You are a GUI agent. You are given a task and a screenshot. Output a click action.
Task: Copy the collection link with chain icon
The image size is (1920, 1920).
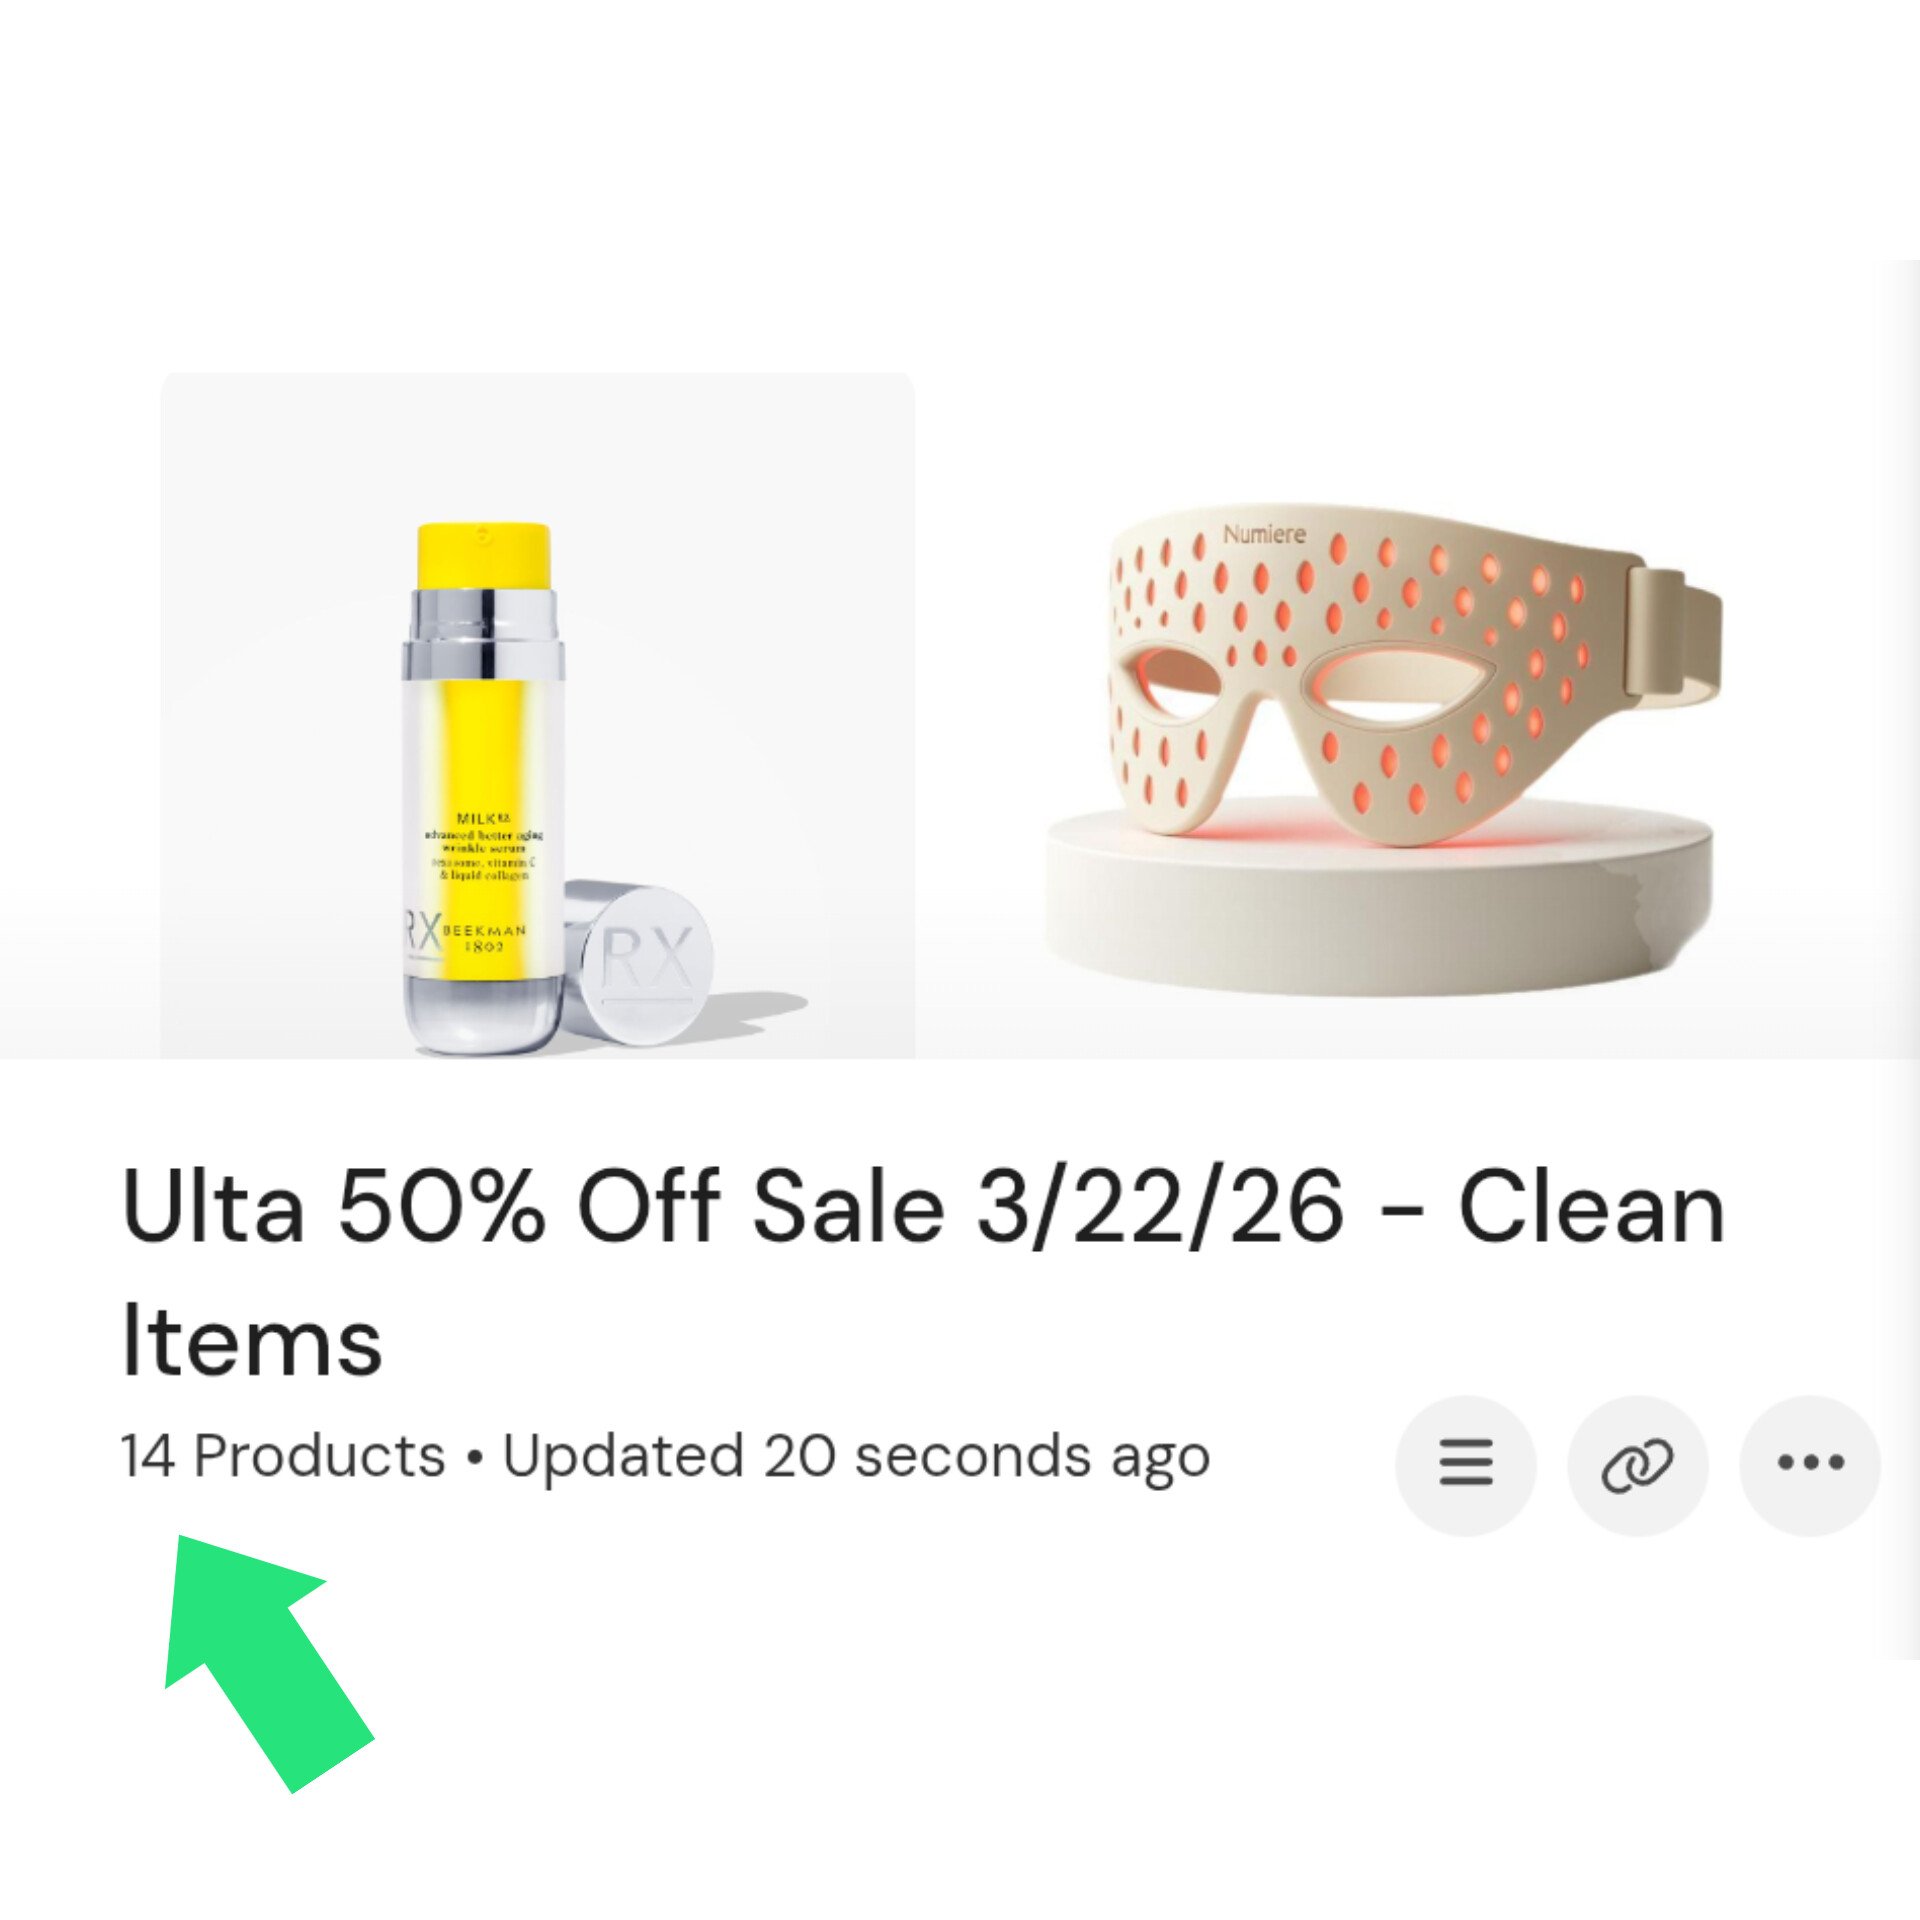(x=1637, y=1464)
